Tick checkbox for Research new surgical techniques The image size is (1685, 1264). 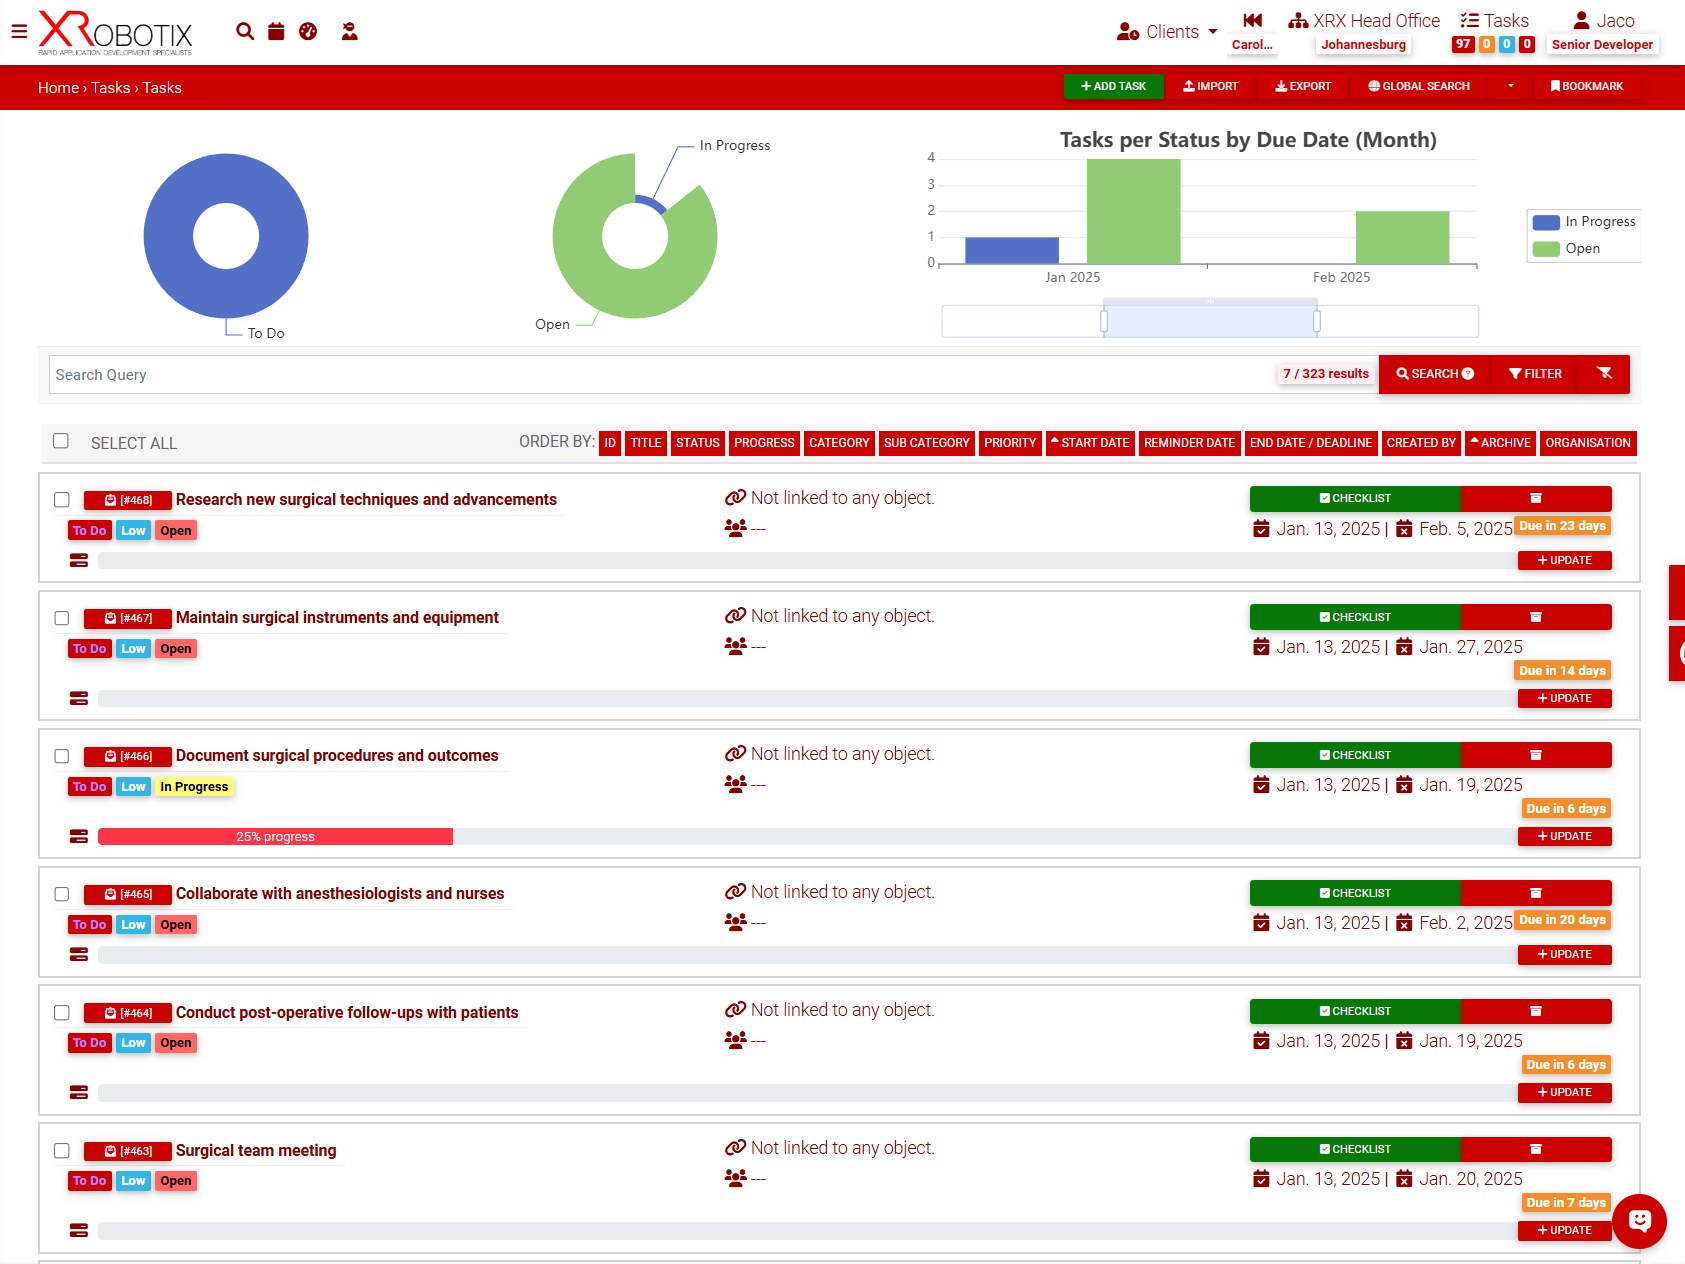click(62, 500)
